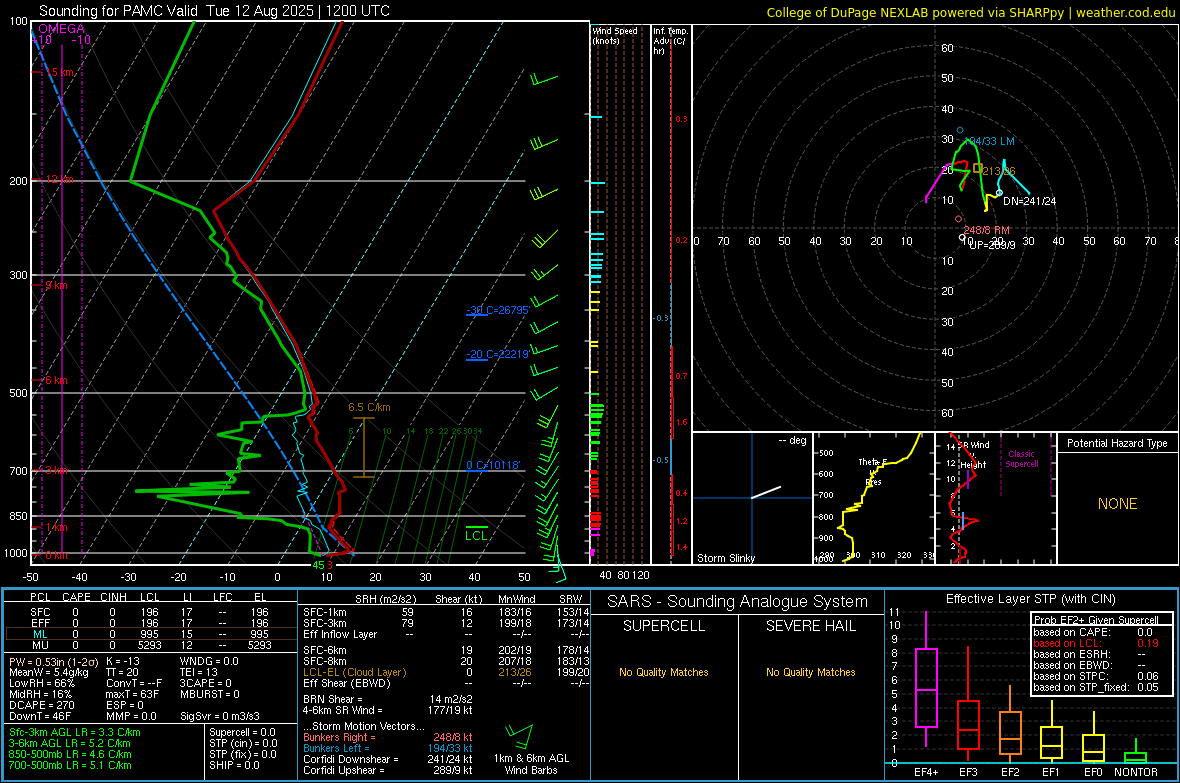This screenshot has width=1180, height=783.
Task: Click the '9 km' height marker
Action: click(56, 285)
